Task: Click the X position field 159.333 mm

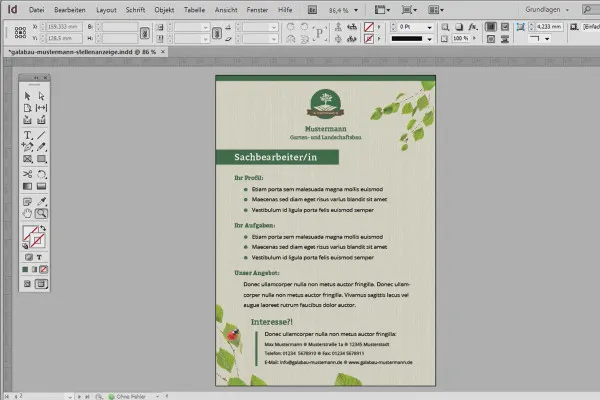Action: click(64, 27)
